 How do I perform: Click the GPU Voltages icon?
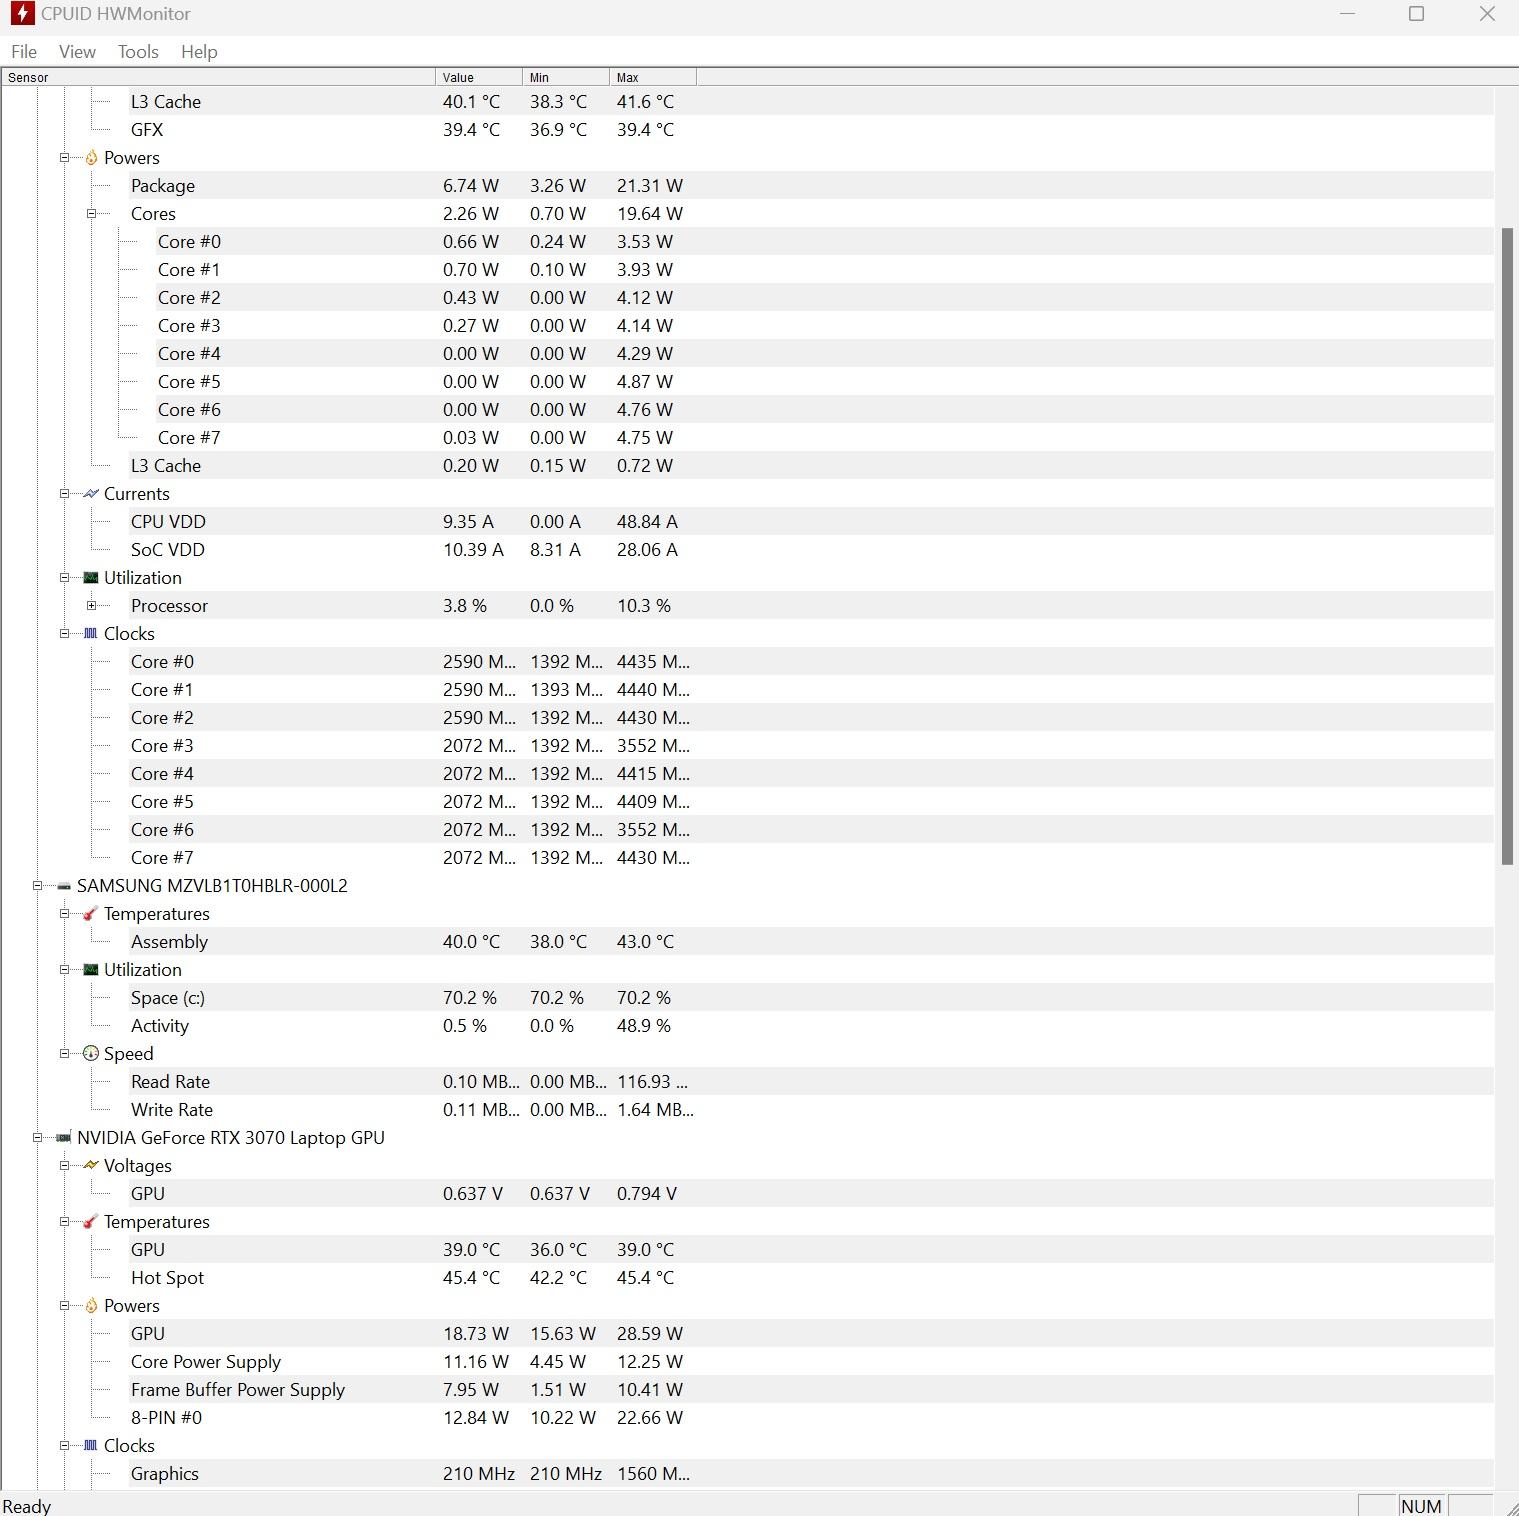tap(91, 1166)
